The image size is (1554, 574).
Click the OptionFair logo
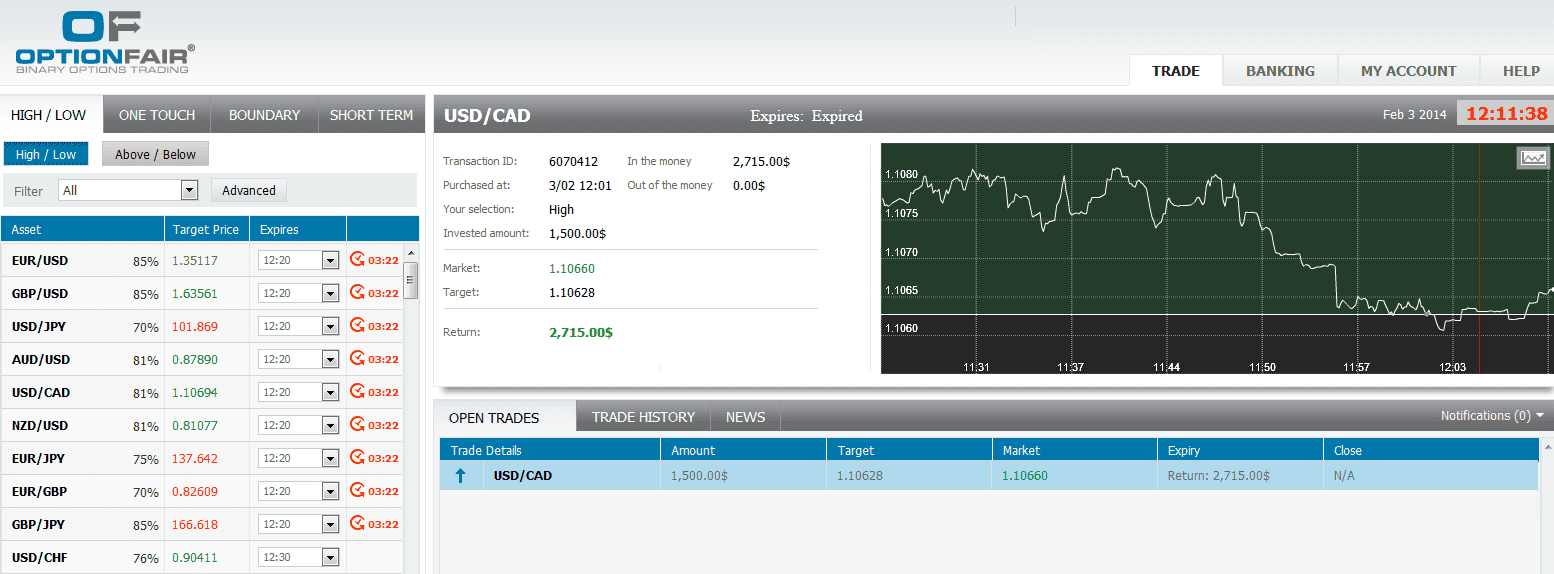[105, 42]
